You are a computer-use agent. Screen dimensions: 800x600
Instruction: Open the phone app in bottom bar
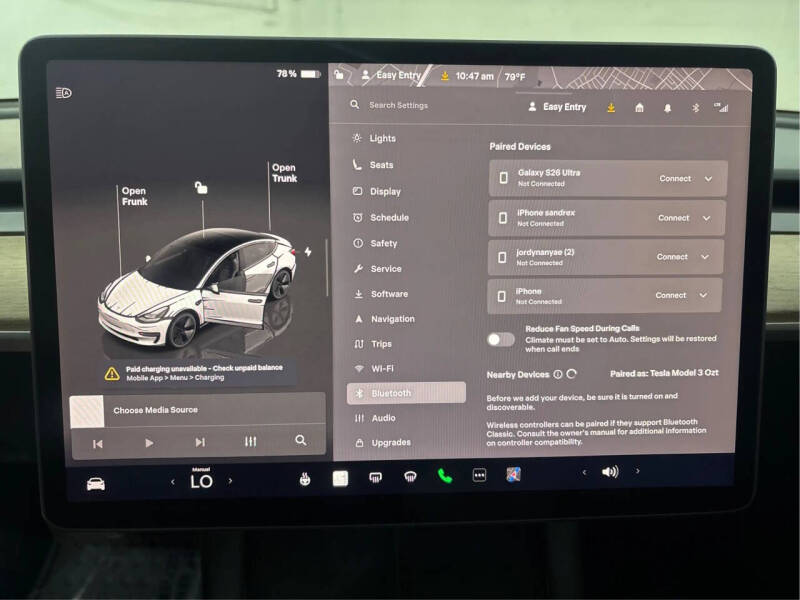[x=445, y=476]
